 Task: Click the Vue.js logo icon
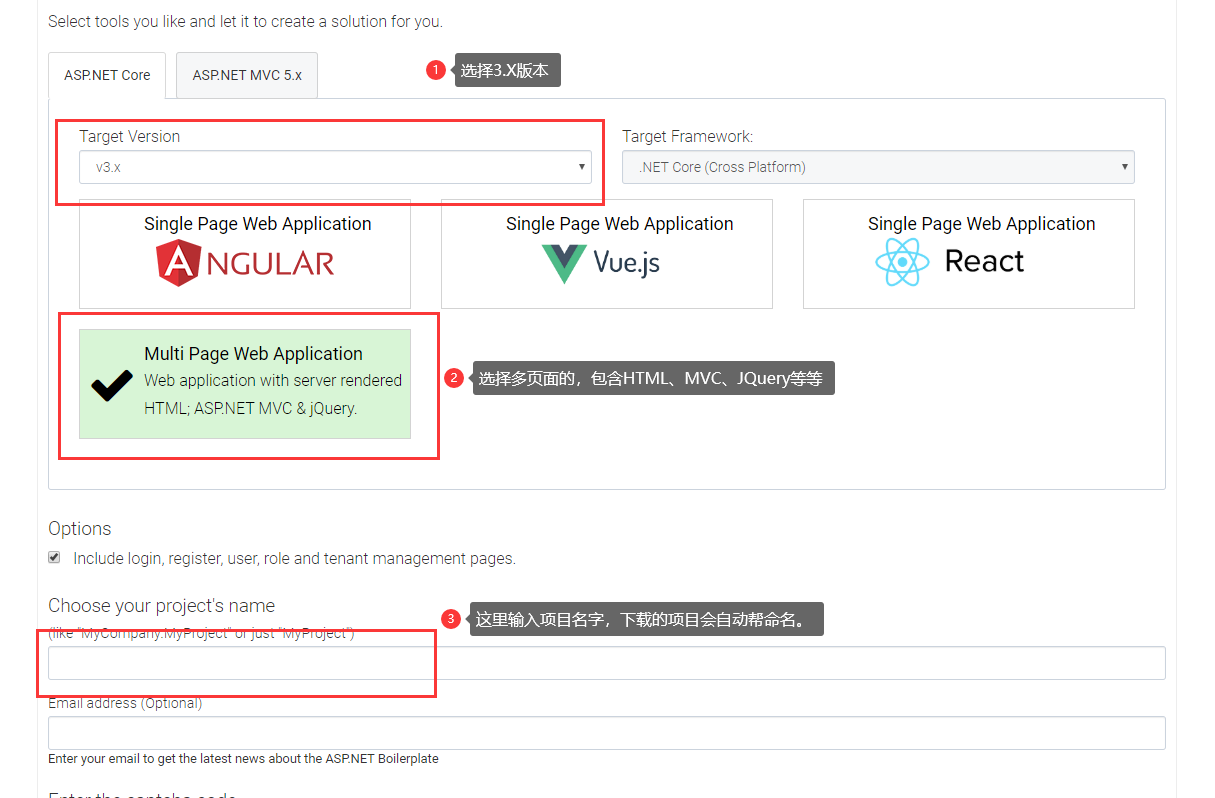601,263
